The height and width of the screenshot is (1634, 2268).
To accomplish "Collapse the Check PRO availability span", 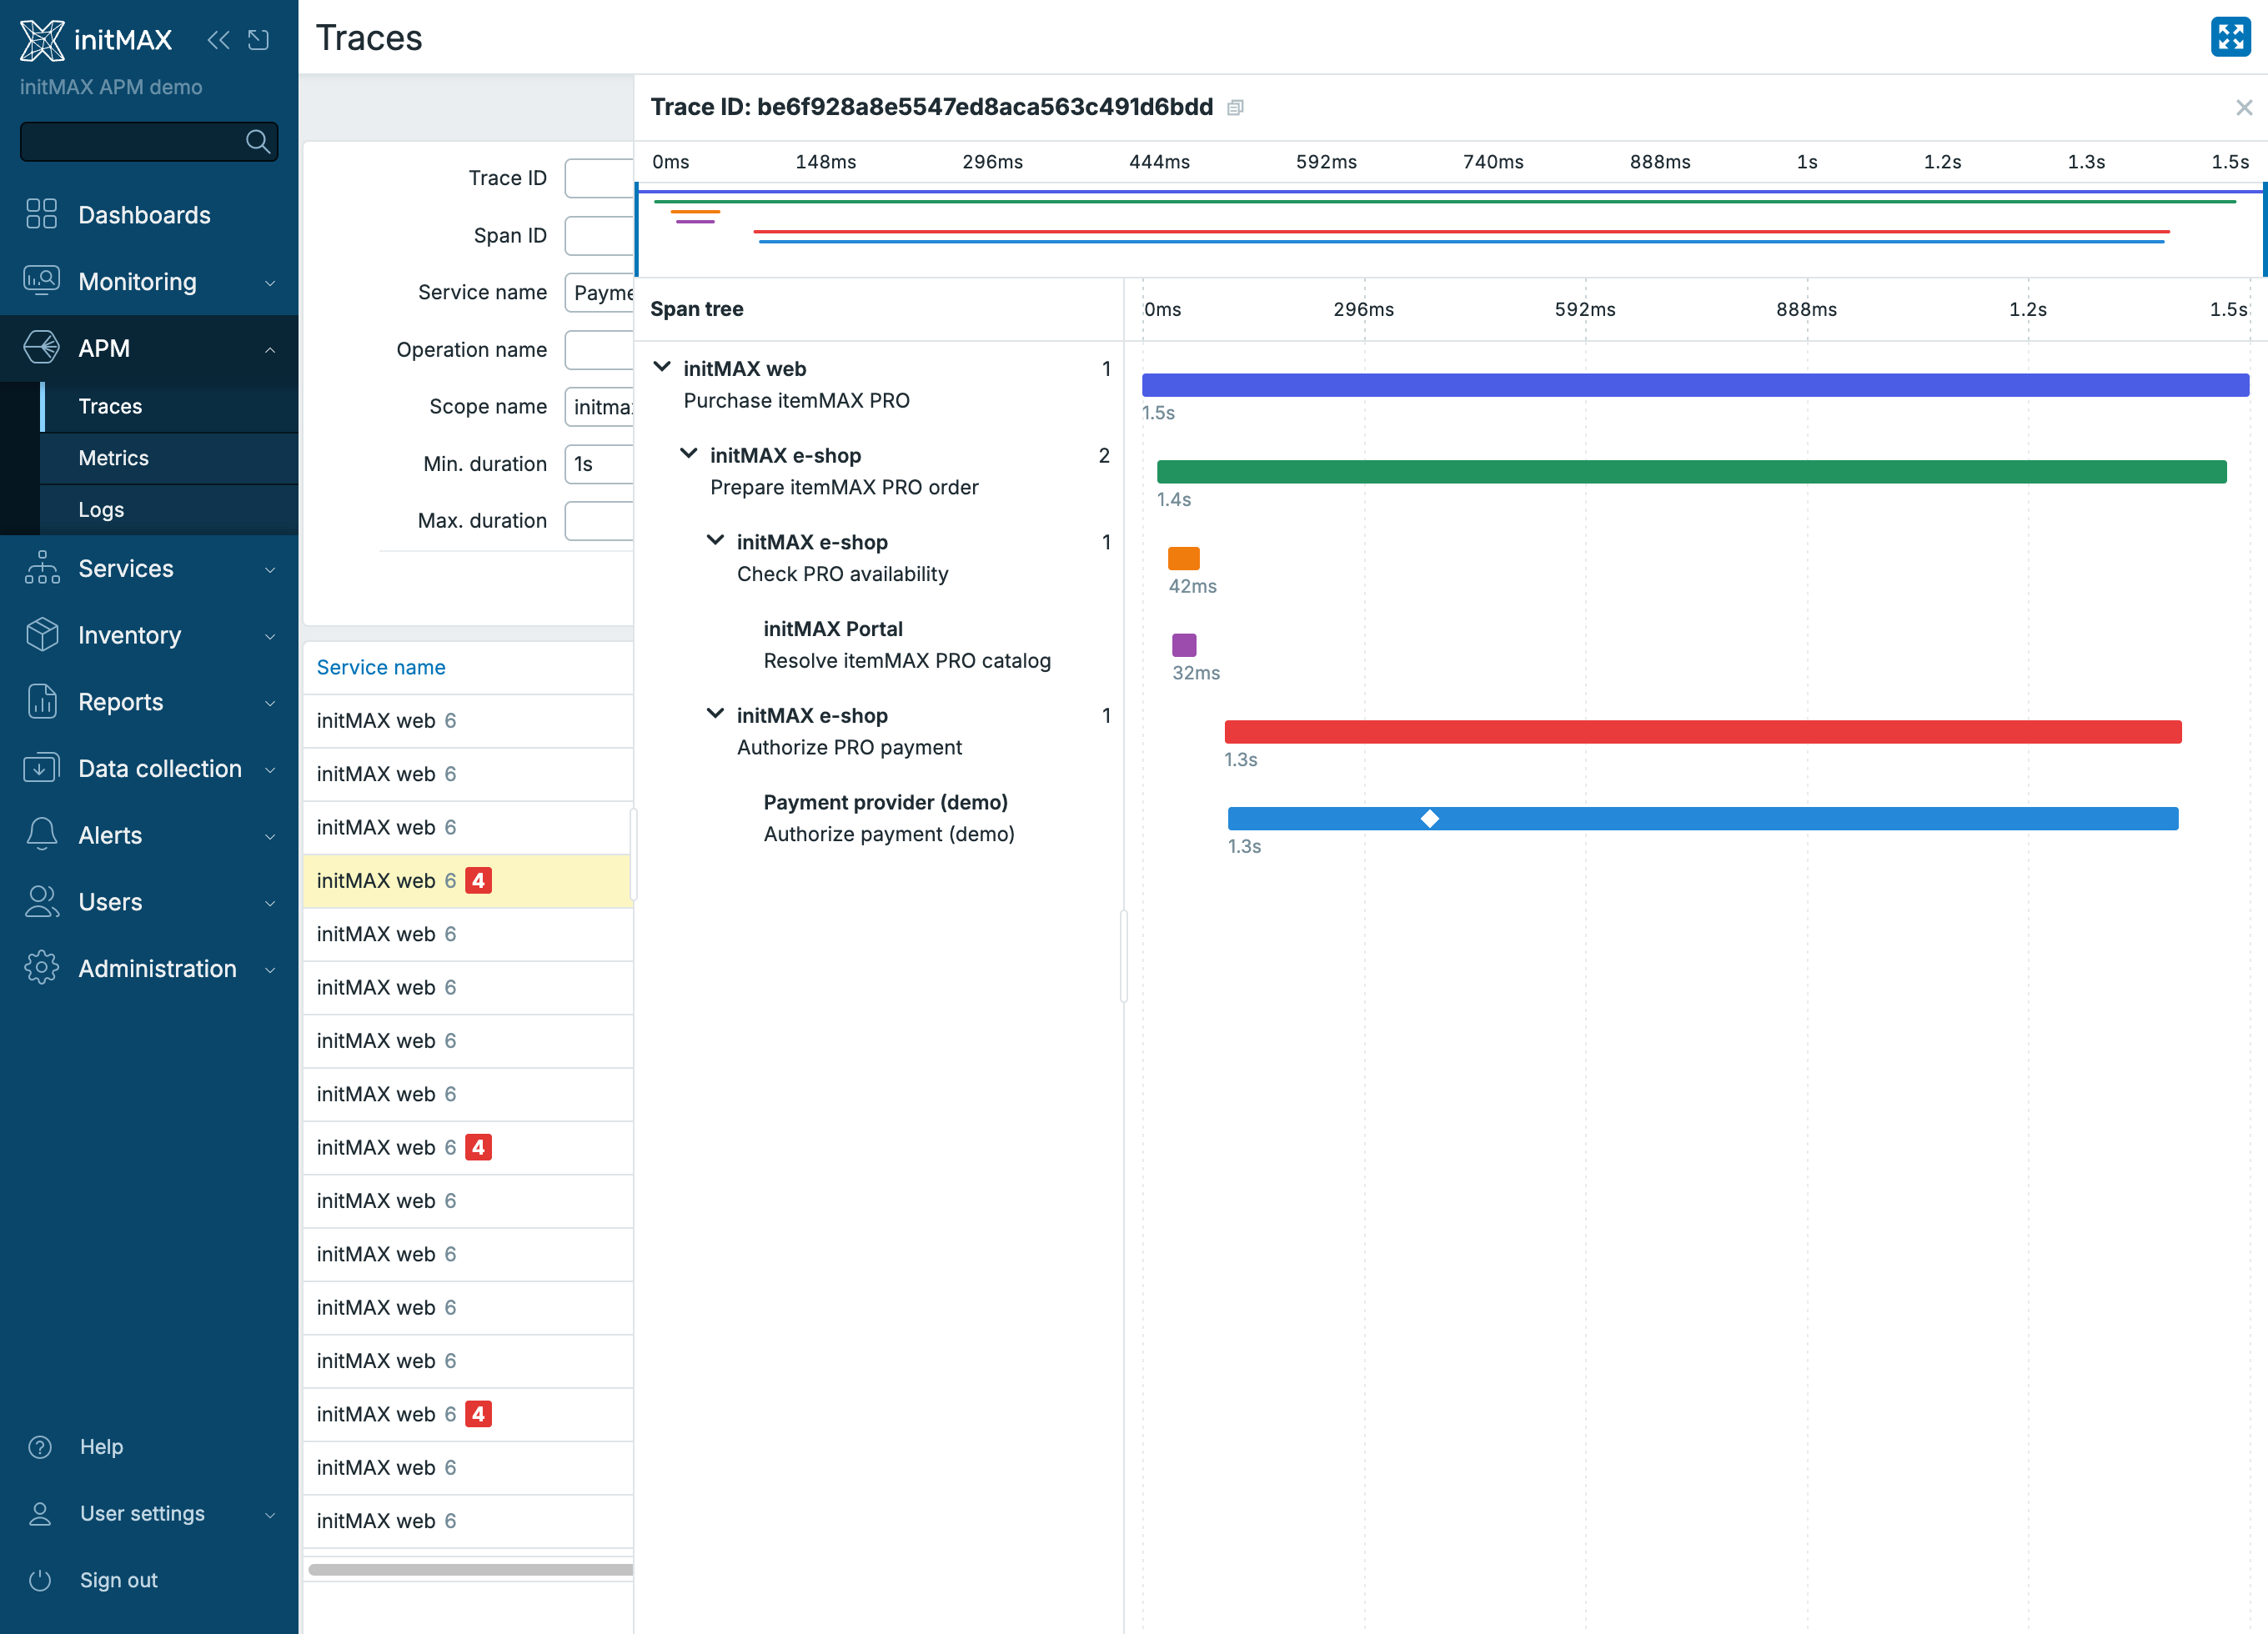I will pyautogui.click(x=715, y=540).
